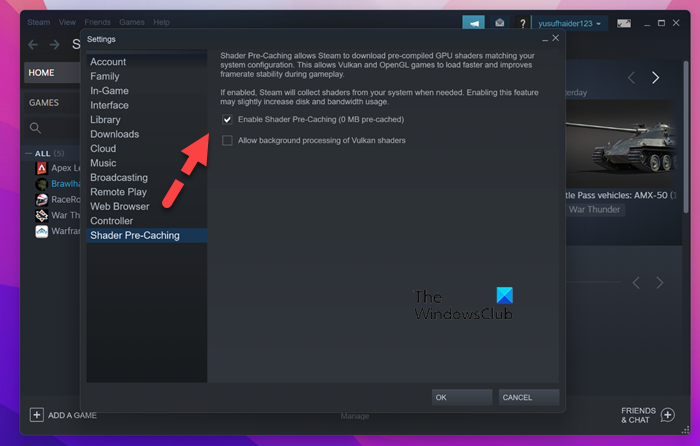Screen dimensions: 700x446
Task: Click the OK button in Settings
Action: point(462,397)
